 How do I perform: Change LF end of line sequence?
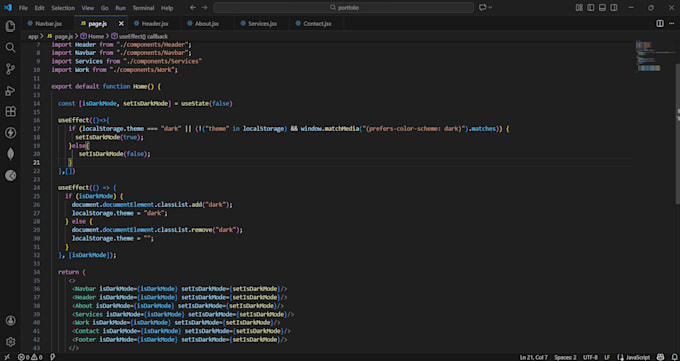coord(607,357)
